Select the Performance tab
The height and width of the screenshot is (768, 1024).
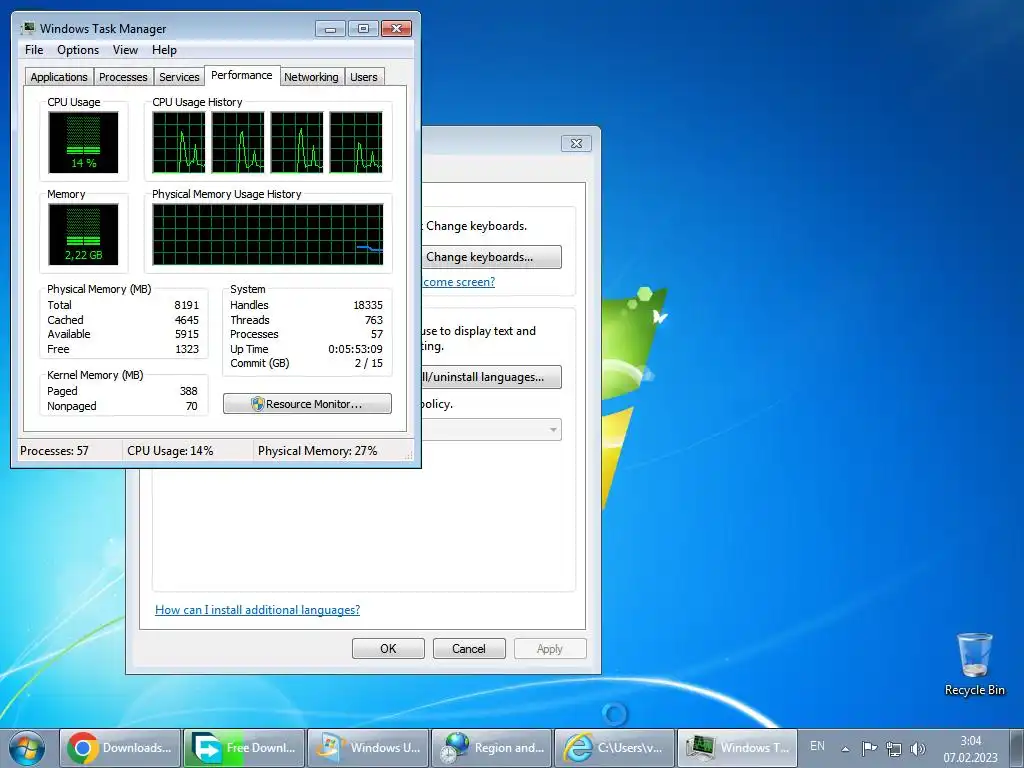242,75
